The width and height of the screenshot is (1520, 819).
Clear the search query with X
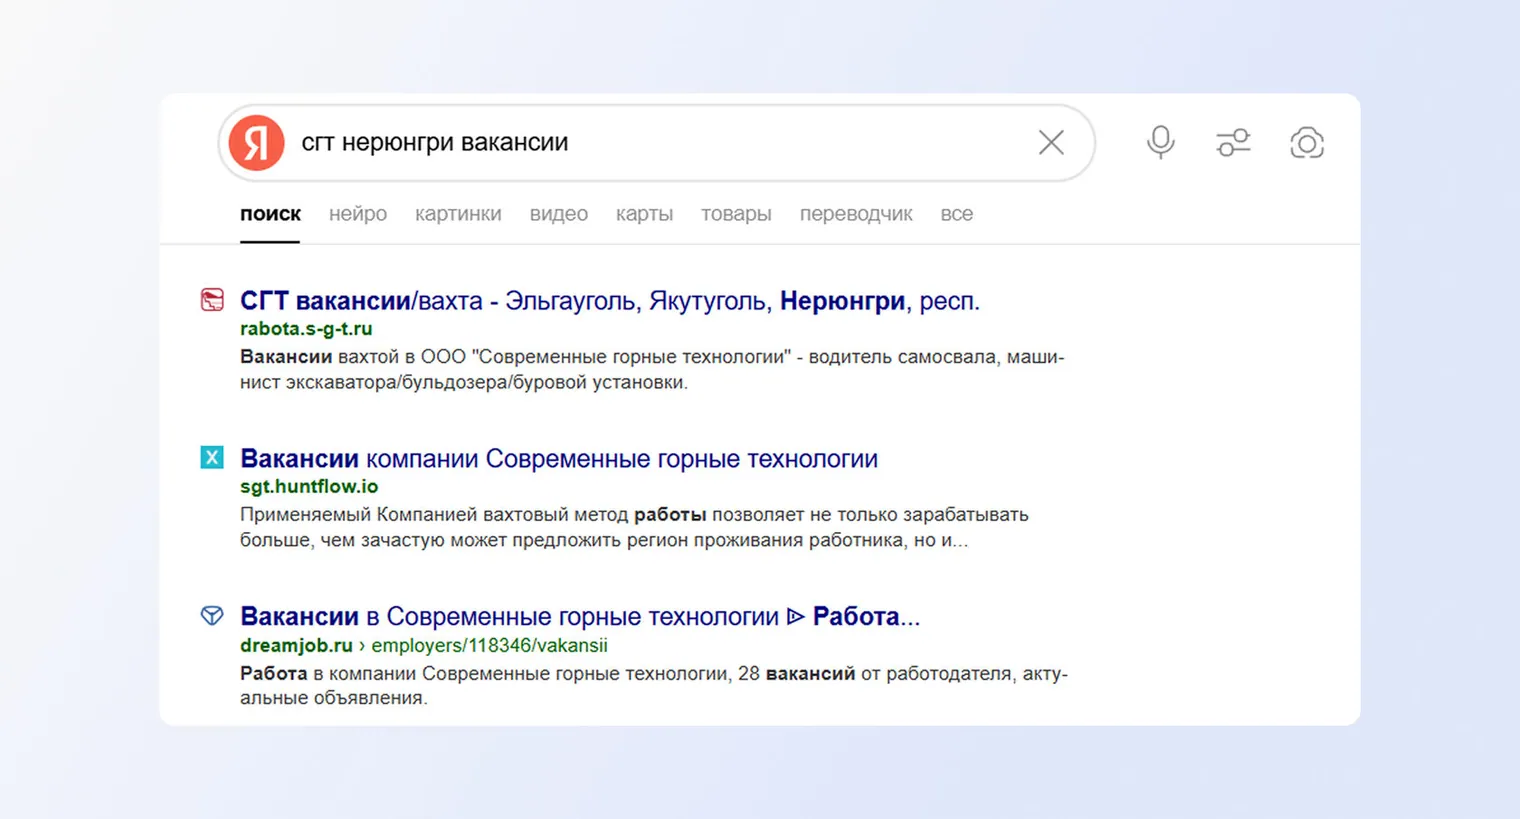click(x=1051, y=143)
